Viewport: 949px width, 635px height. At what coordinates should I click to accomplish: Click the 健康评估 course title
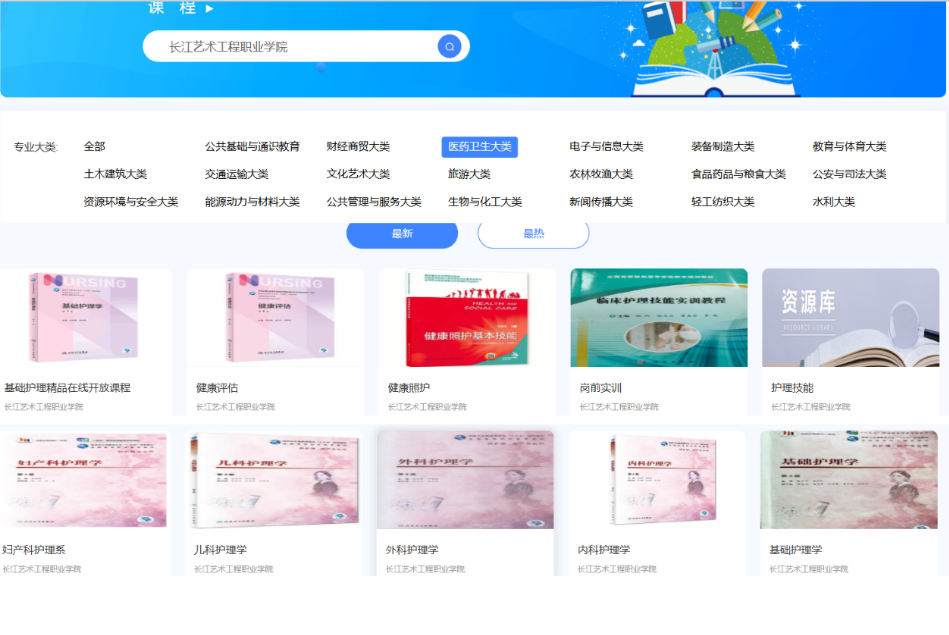(217, 388)
